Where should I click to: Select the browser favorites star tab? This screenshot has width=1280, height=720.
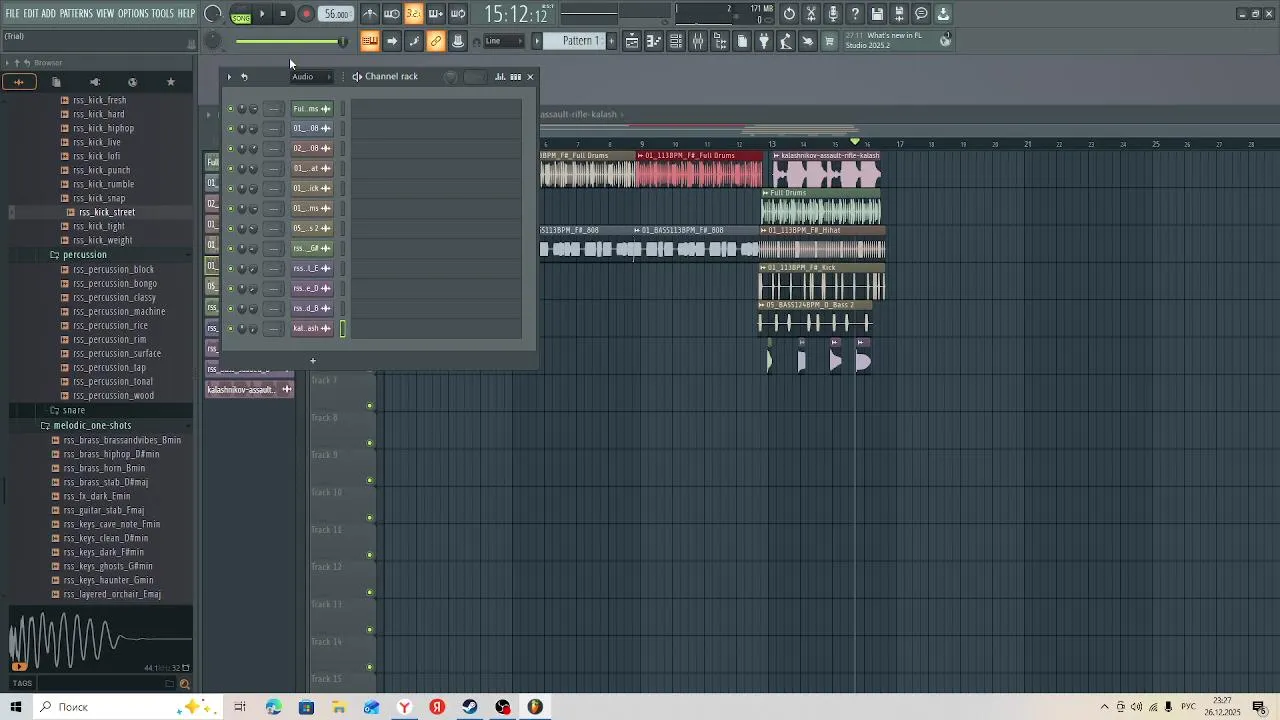[170, 82]
